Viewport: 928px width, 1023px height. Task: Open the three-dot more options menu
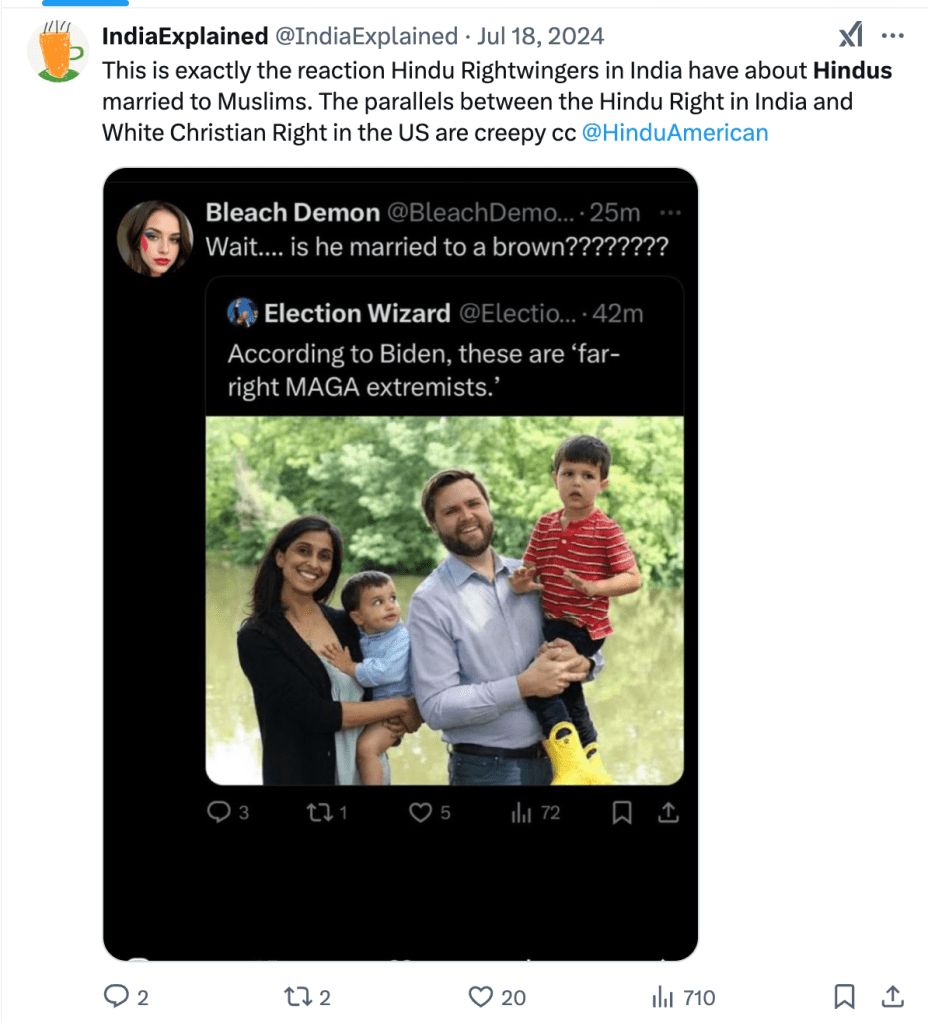pos(892,36)
